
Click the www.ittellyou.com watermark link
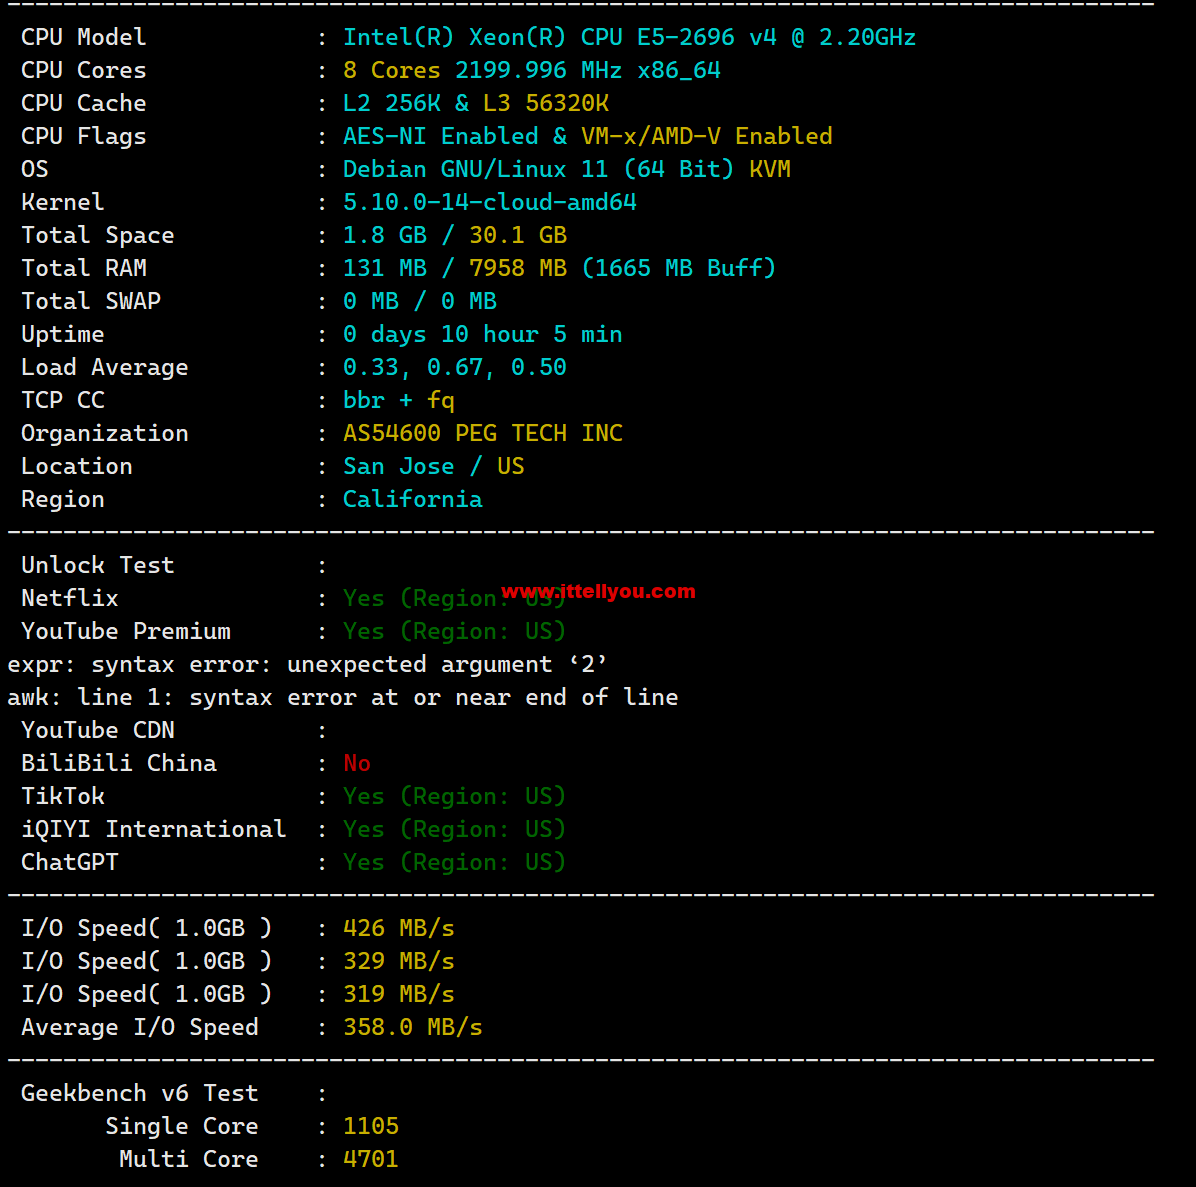[599, 591]
